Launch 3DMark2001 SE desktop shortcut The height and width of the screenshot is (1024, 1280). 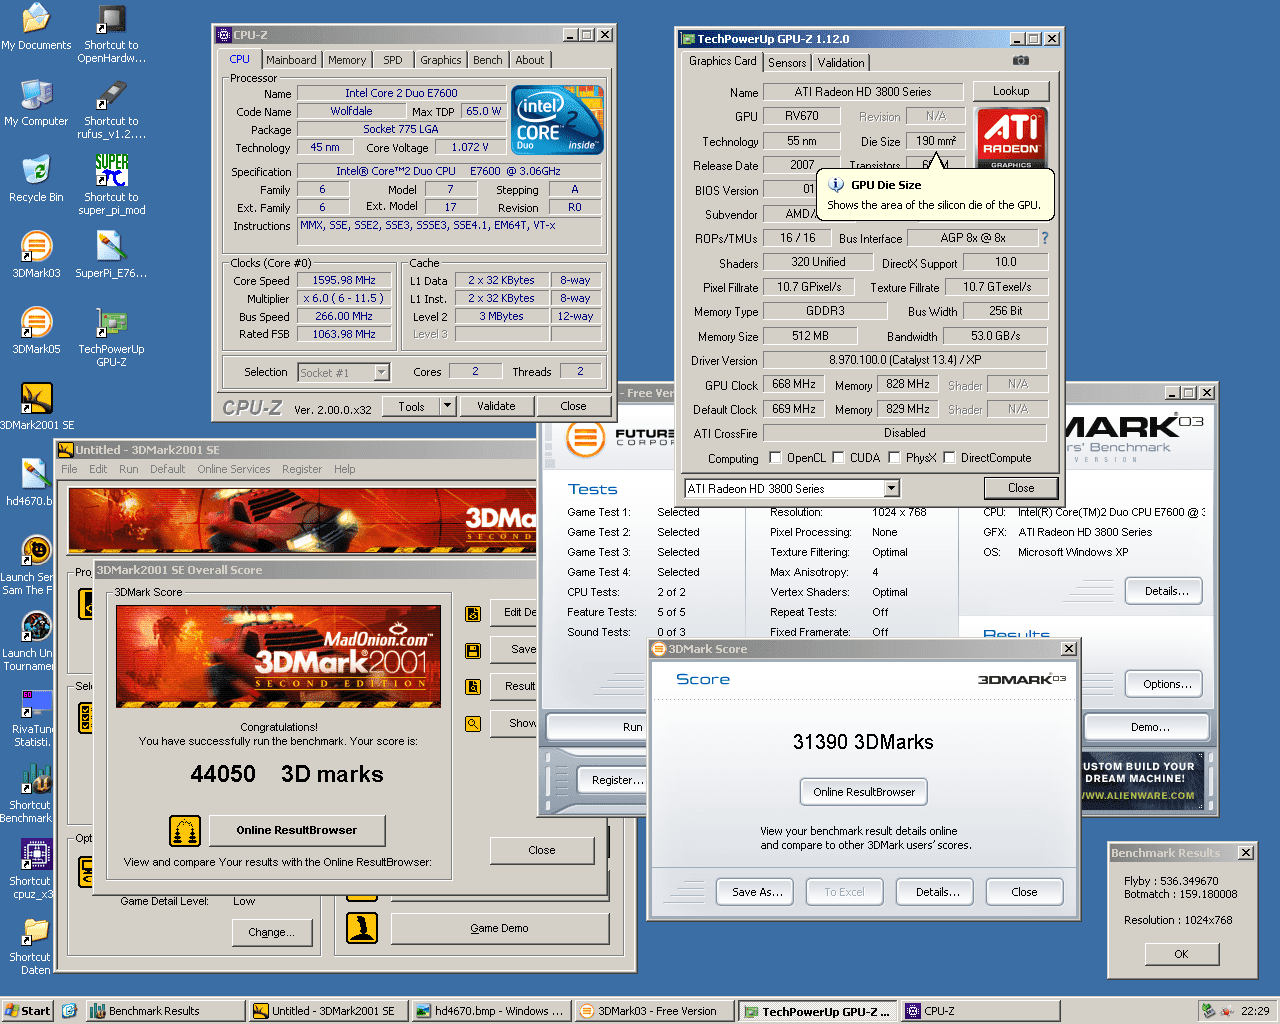pos(36,407)
